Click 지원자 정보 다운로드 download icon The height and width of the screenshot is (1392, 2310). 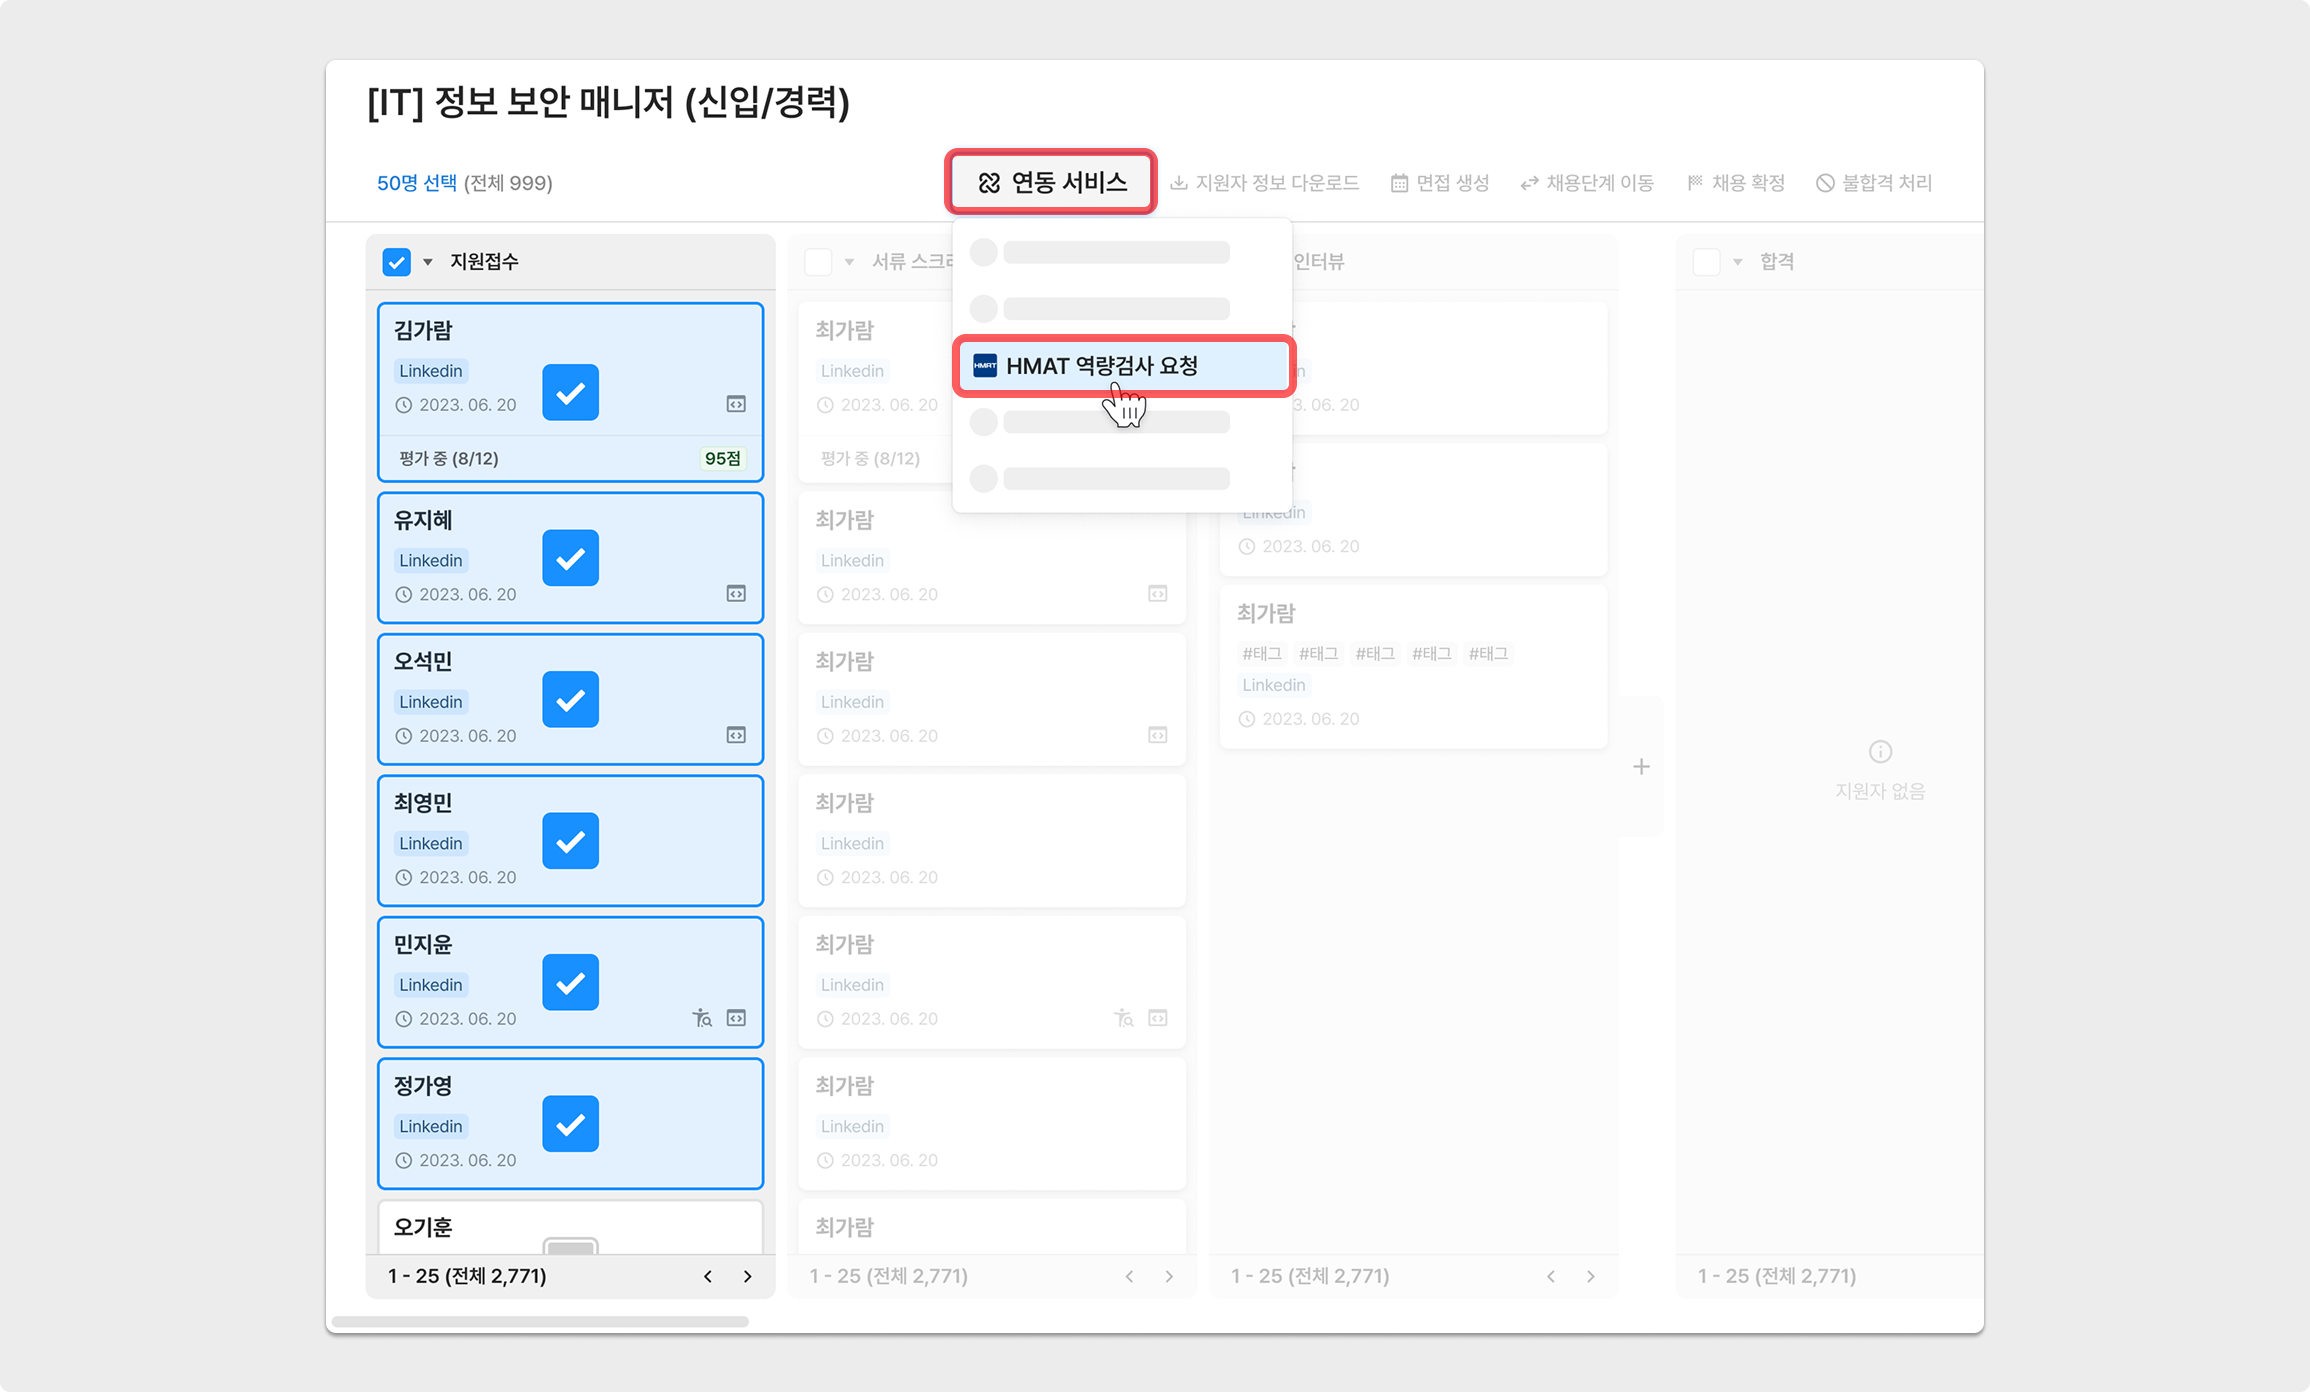1179,183
